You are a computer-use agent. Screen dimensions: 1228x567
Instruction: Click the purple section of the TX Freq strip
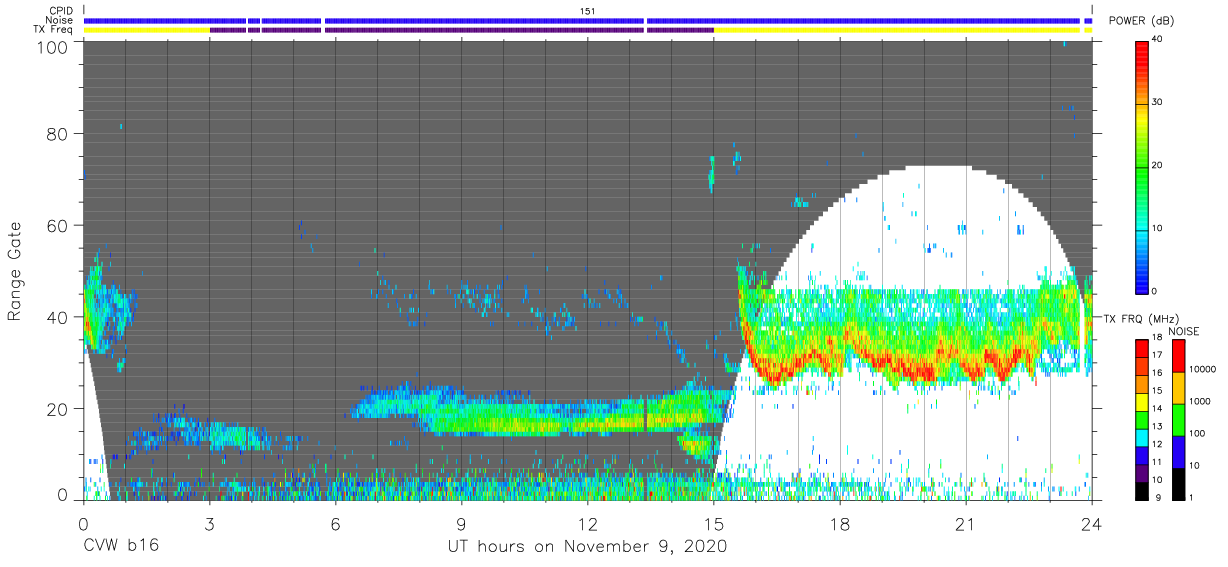461,30
